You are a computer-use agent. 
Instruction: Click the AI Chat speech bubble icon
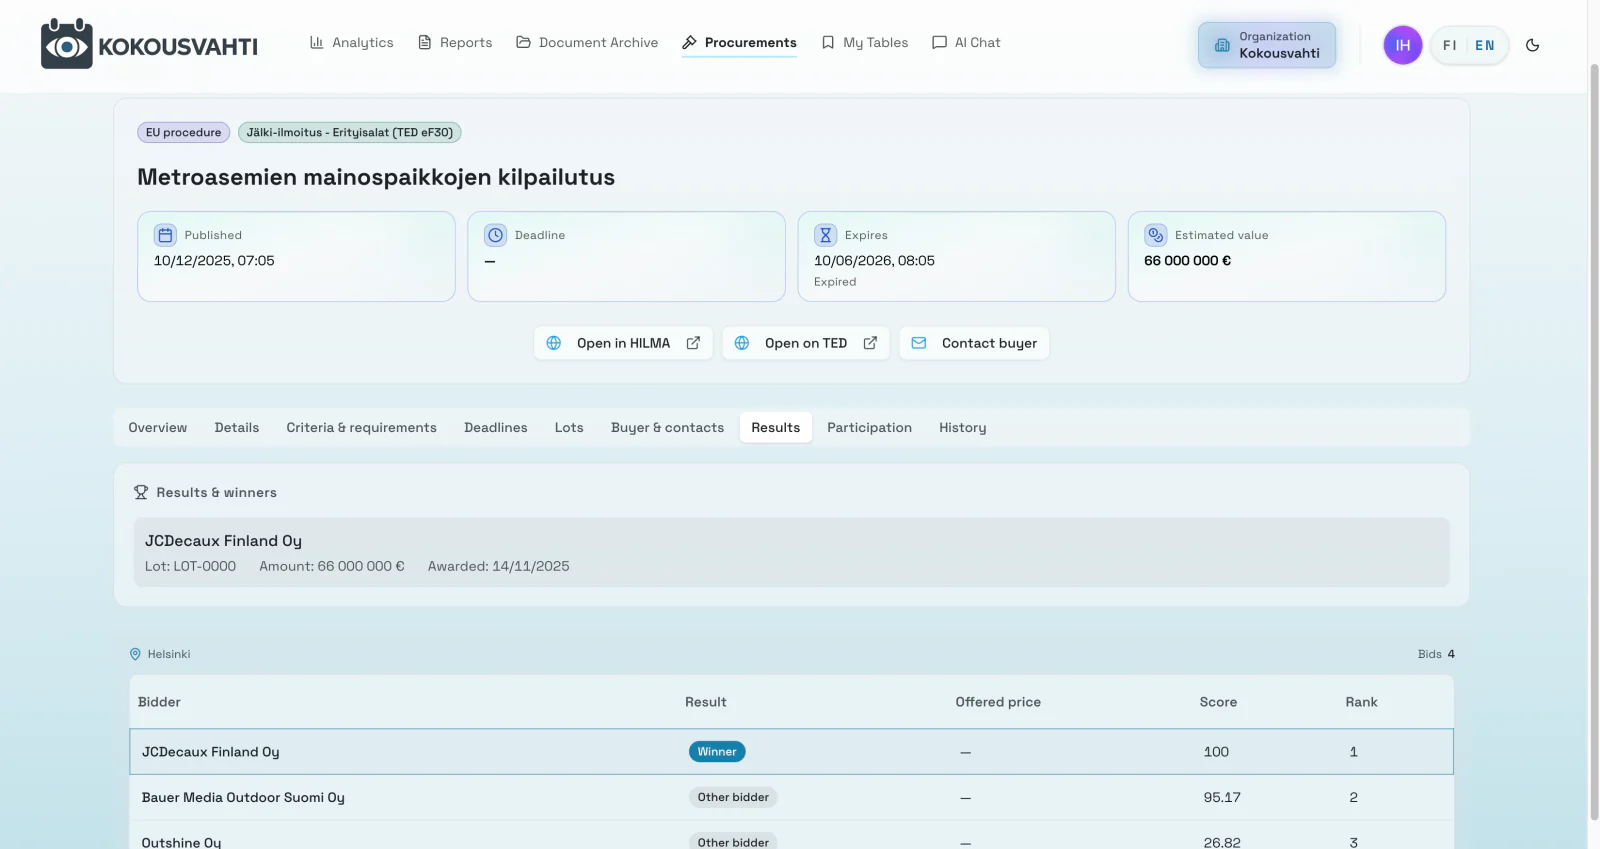[x=939, y=43]
